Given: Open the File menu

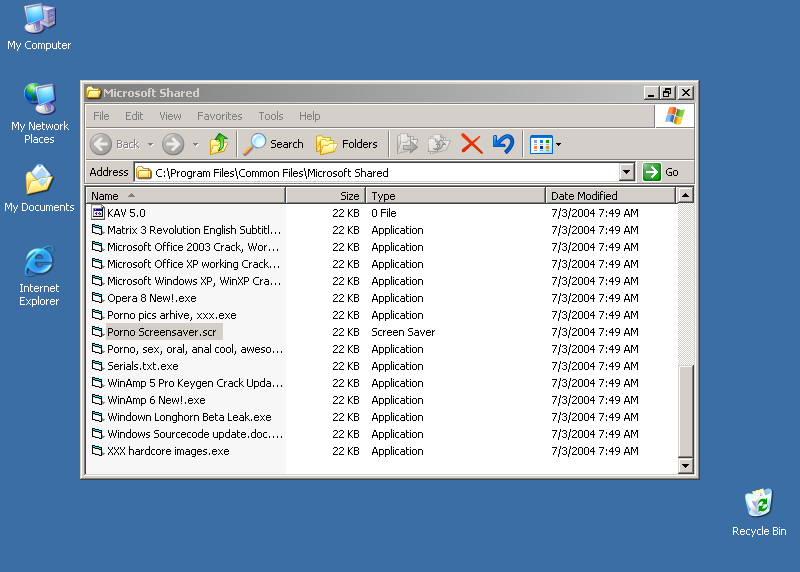Looking at the screenshot, I should (101, 116).
